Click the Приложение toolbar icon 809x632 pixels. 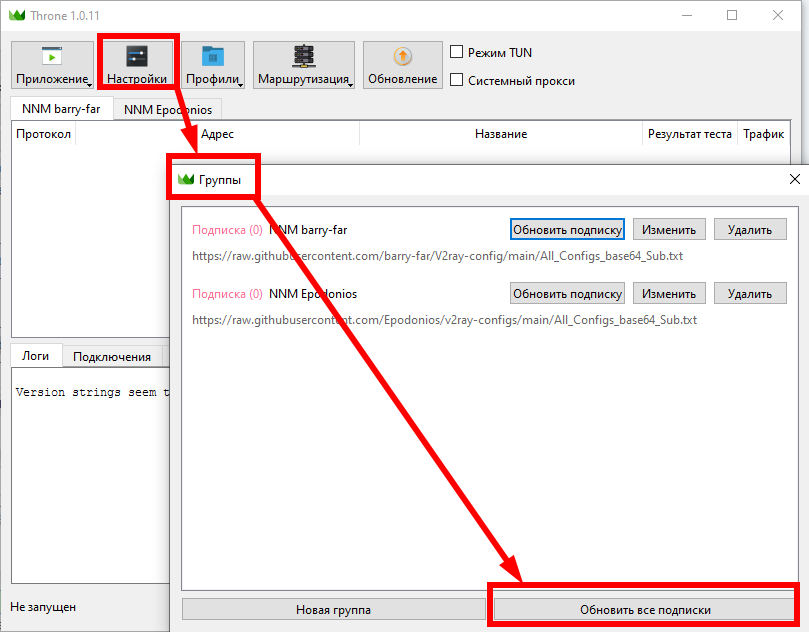(x=52, y=57)
